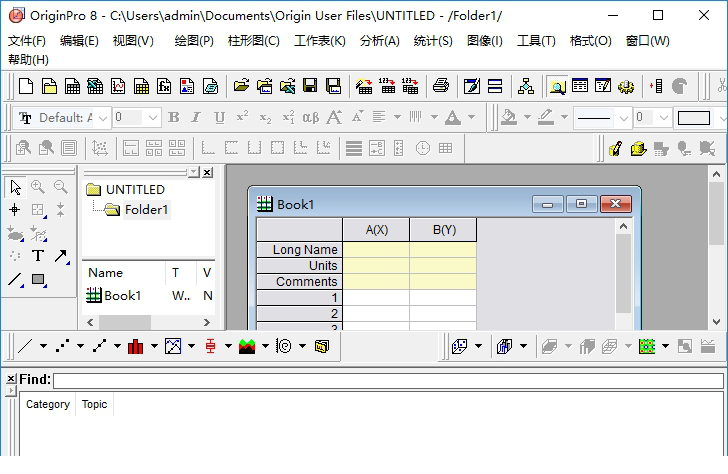Open the 文件(F) menu

pos(27,41)
